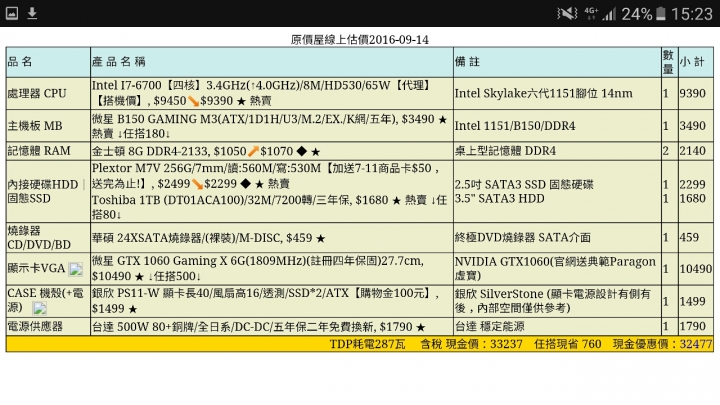This screenshot has width=720, height=405.
Task: Tap the signal strength bars icon
Action: pos(609,14)
